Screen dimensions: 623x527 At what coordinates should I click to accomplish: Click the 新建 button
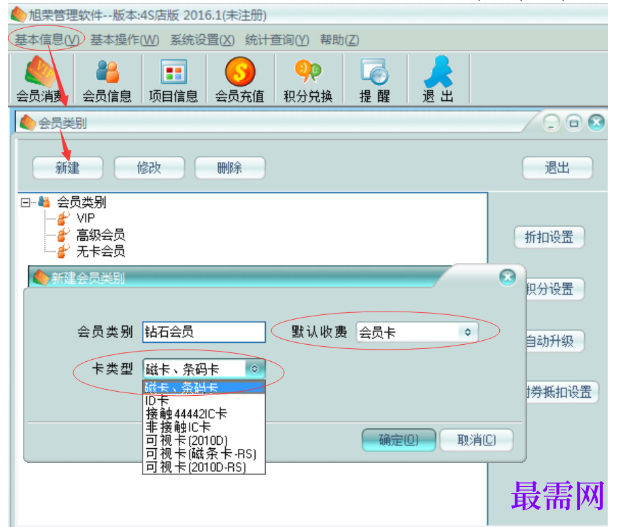click(x=68, y=168)
